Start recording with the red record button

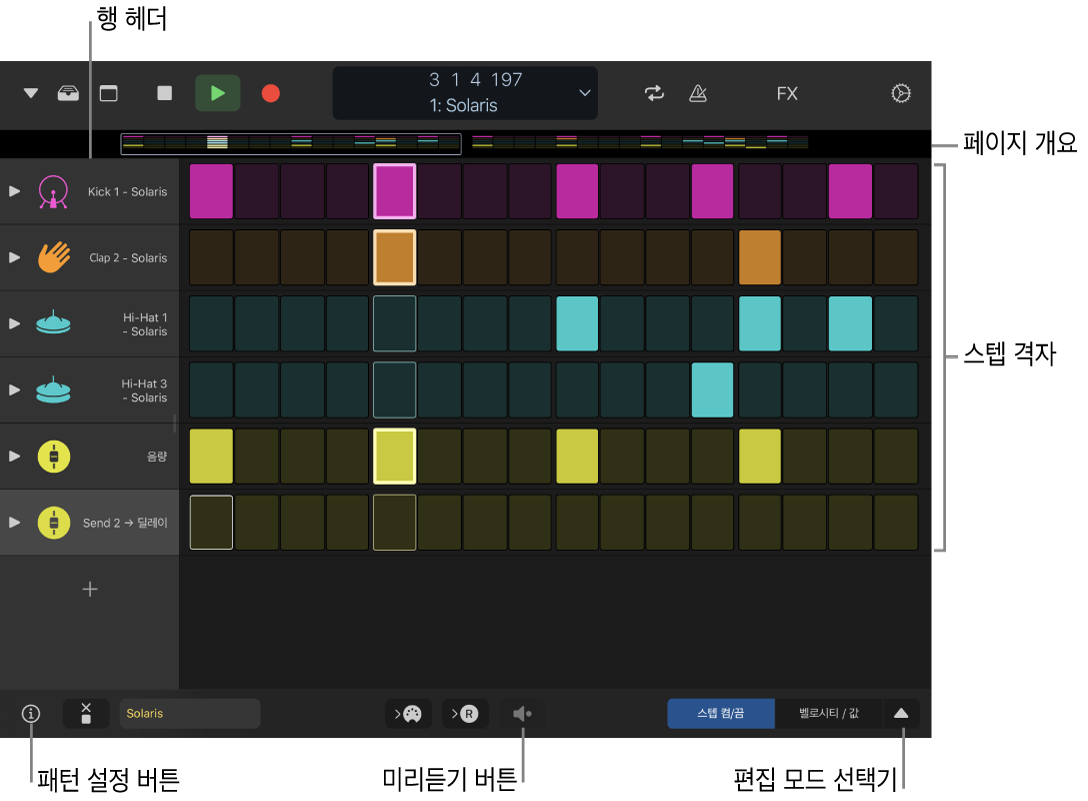(x=271, y=93)
